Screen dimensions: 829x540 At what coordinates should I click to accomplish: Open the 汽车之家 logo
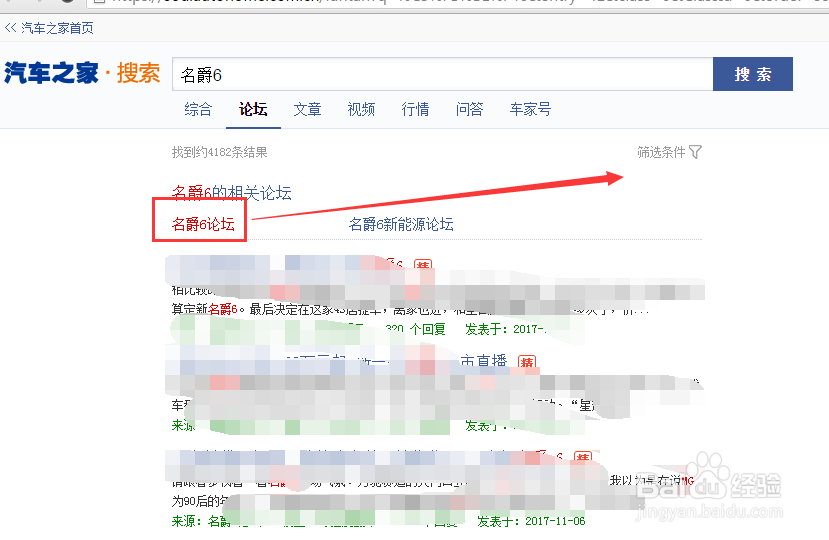[51, 73]
